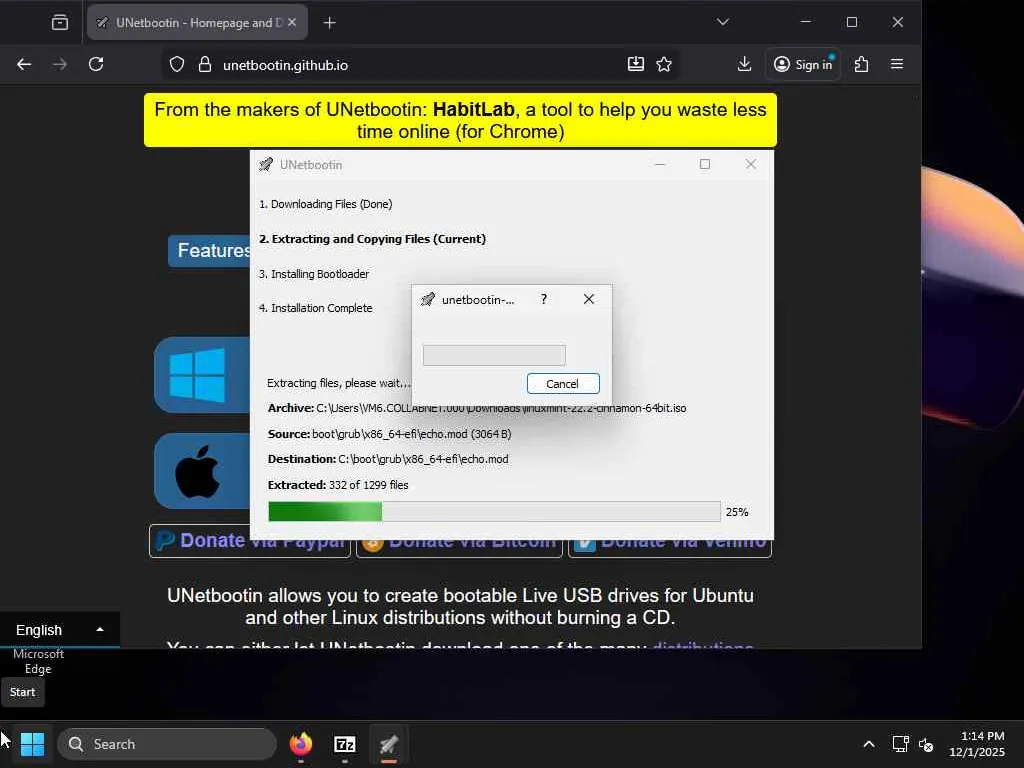The image size is (1024, 768).
Task: Click Donate via Bitcoin button
Action: pos(459,541)
